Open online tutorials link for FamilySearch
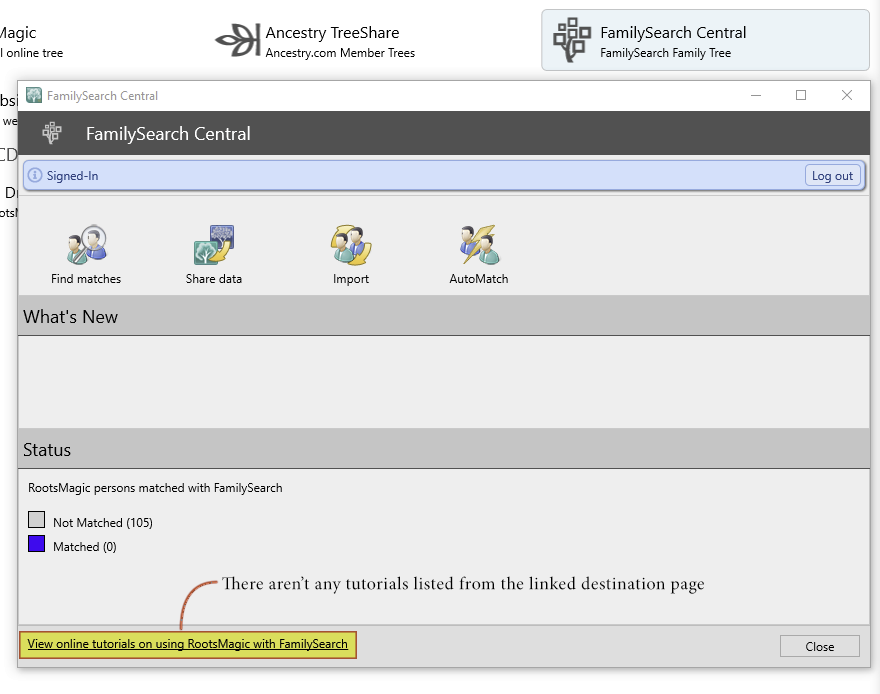The width and height of the screenshot is (880, 694). pyautogui.click(x=187, y=644)
